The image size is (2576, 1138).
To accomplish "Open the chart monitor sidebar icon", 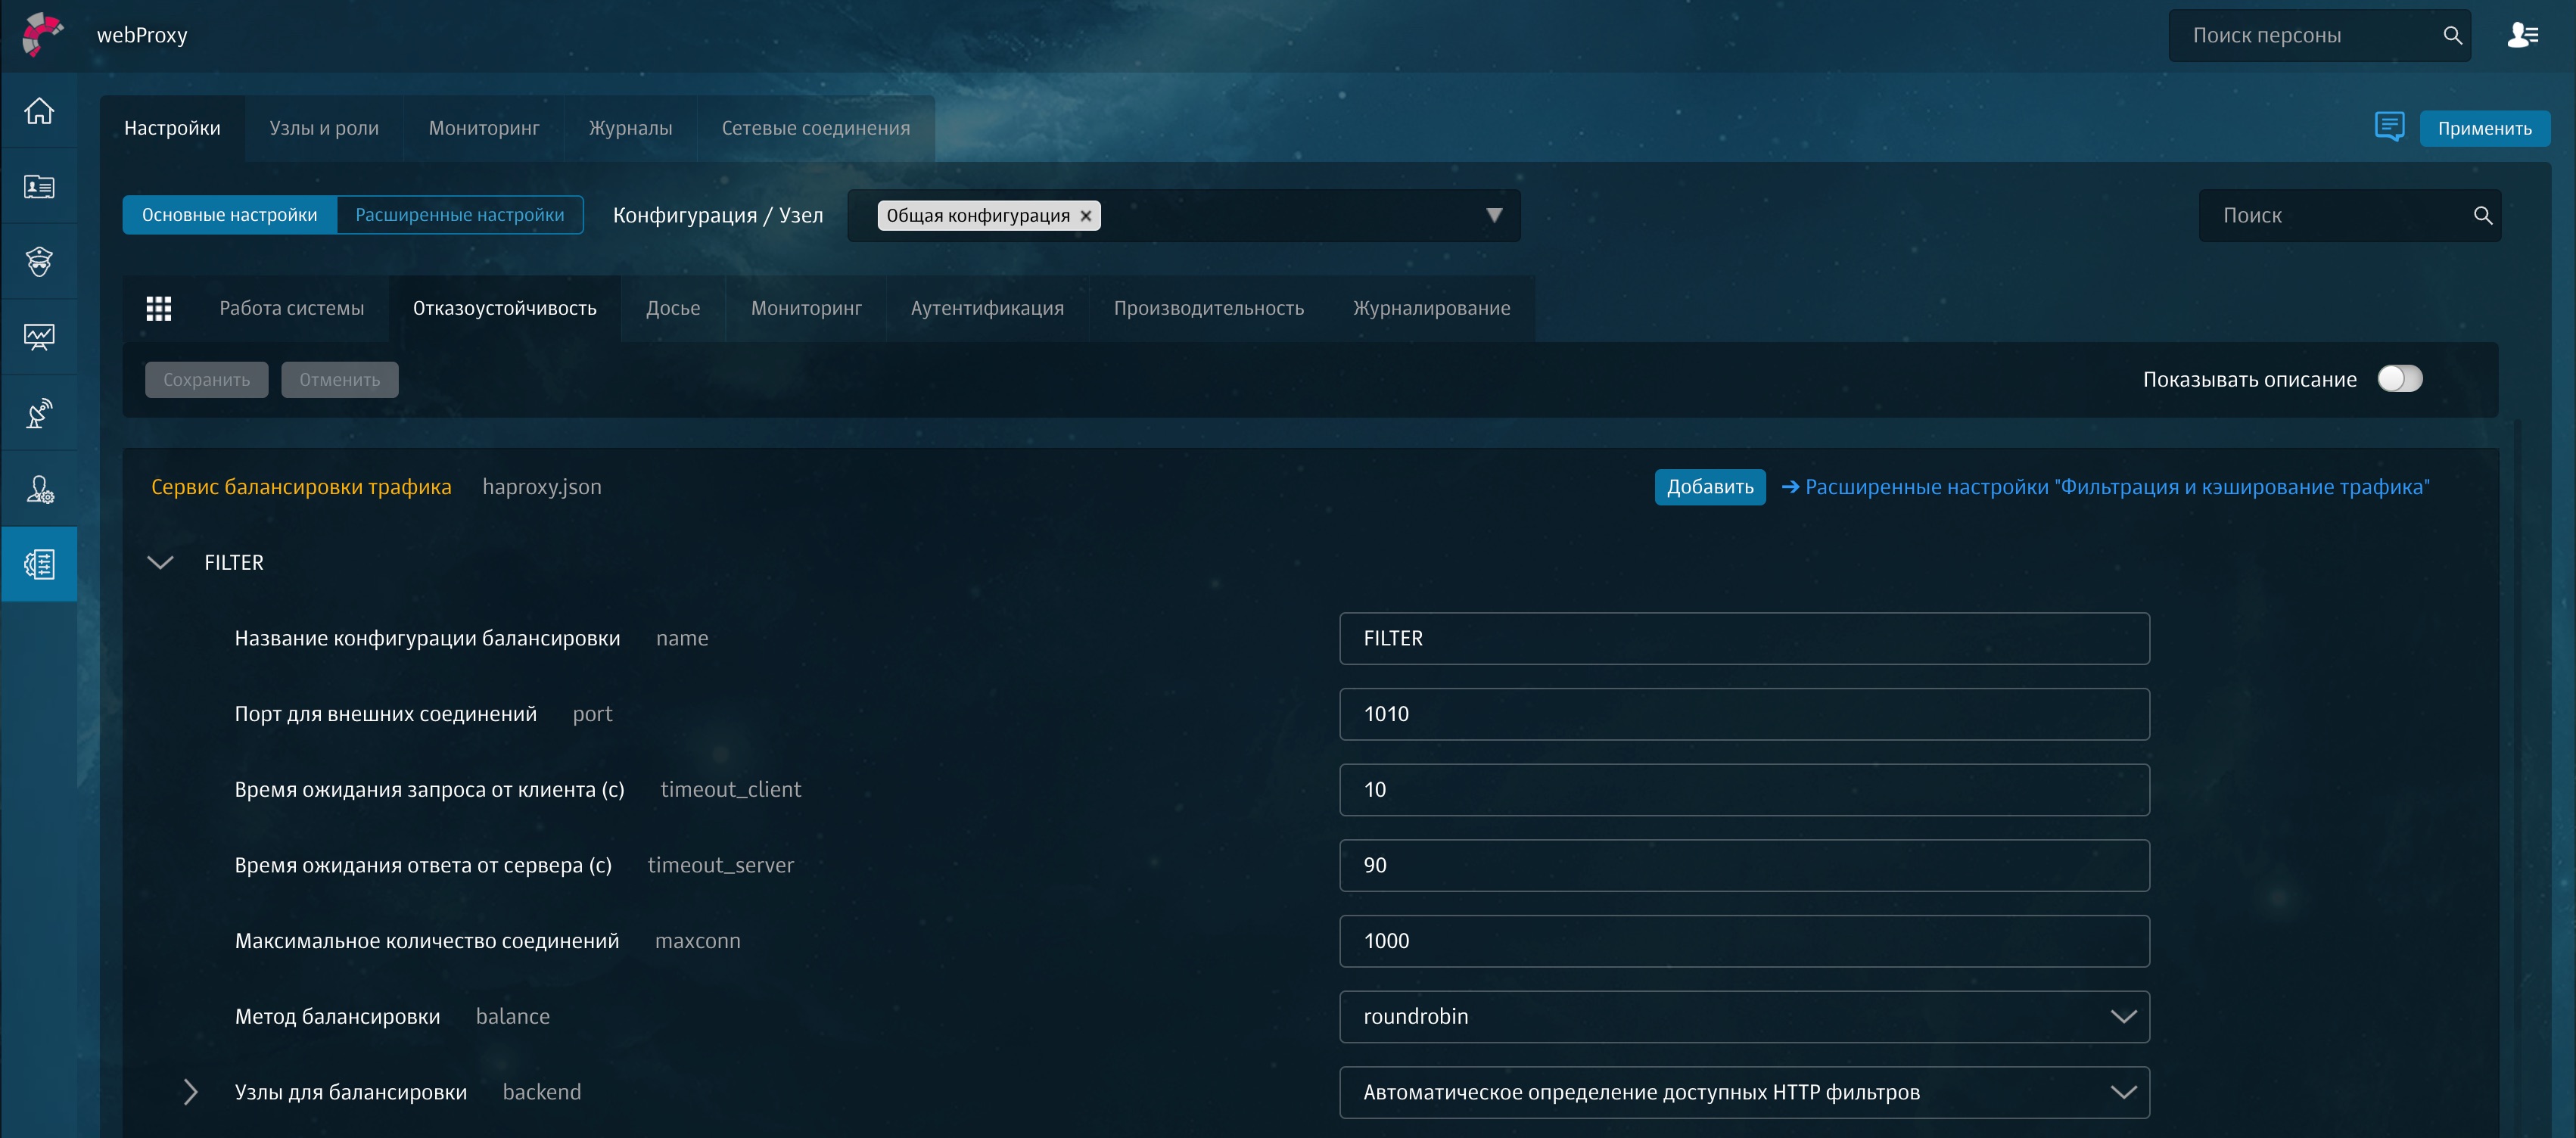I will (x=39, y=337).
